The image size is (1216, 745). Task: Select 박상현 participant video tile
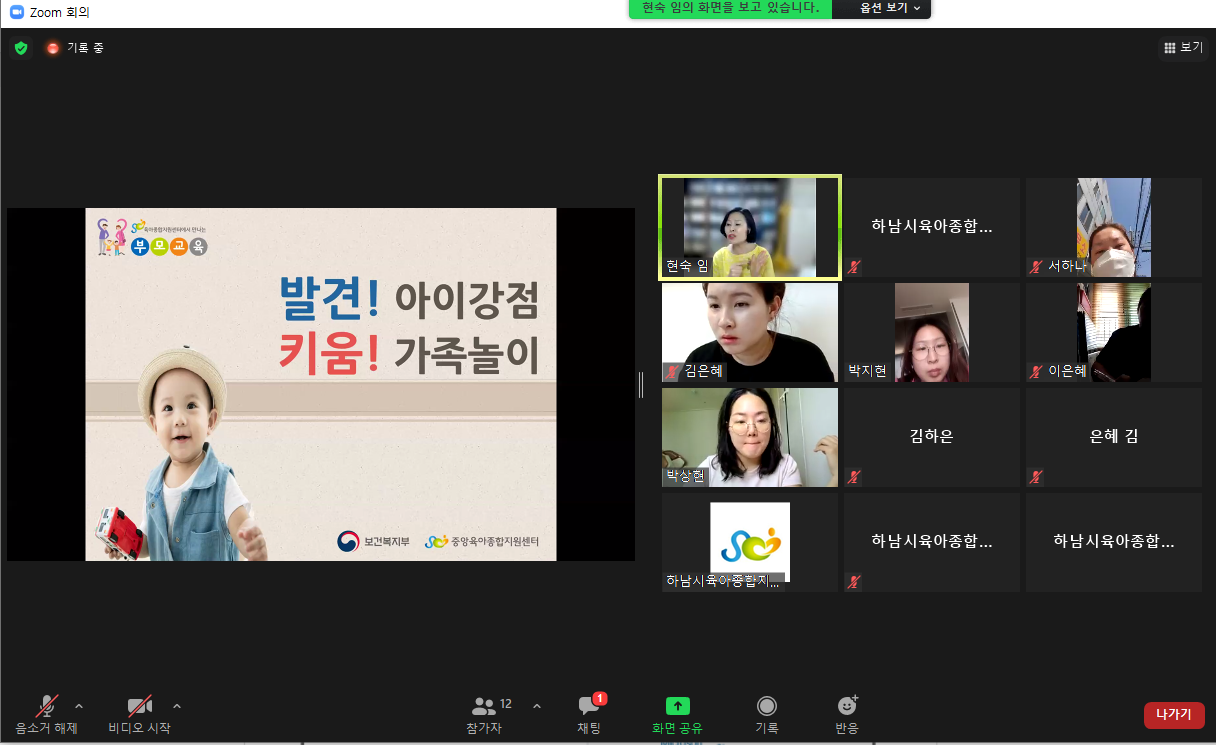point(750,437)
